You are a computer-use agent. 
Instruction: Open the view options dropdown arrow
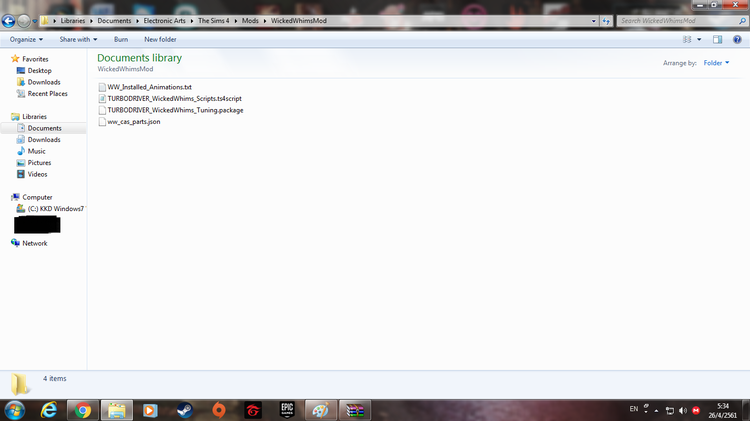coord(699,40)
